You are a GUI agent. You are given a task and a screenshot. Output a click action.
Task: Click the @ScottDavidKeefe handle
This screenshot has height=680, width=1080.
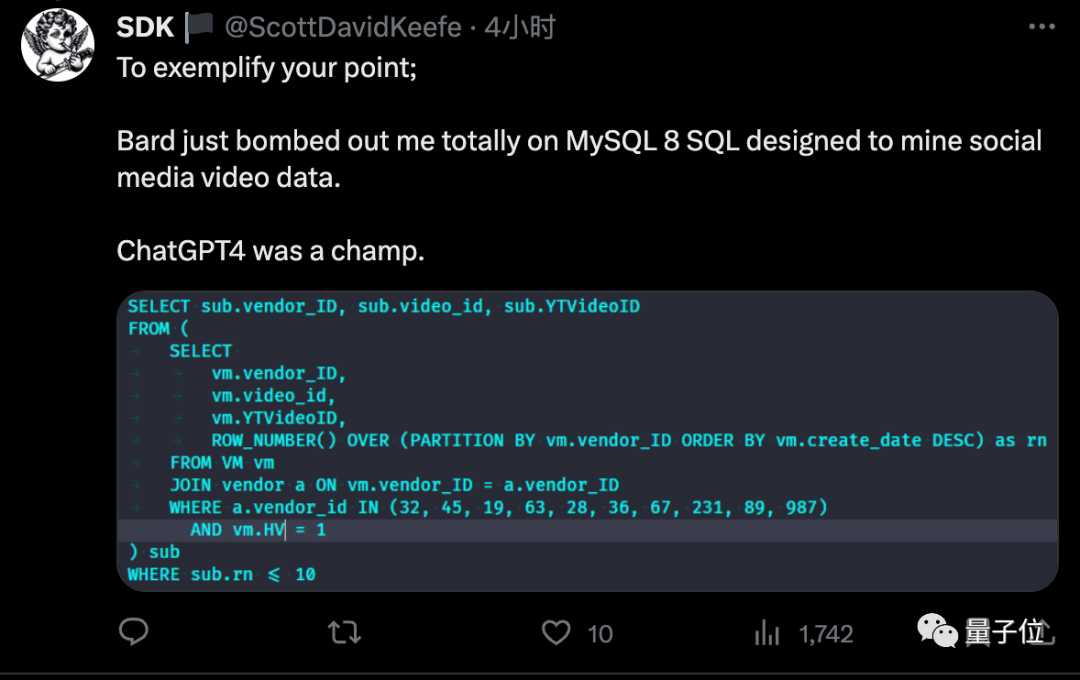click(343, 27)
